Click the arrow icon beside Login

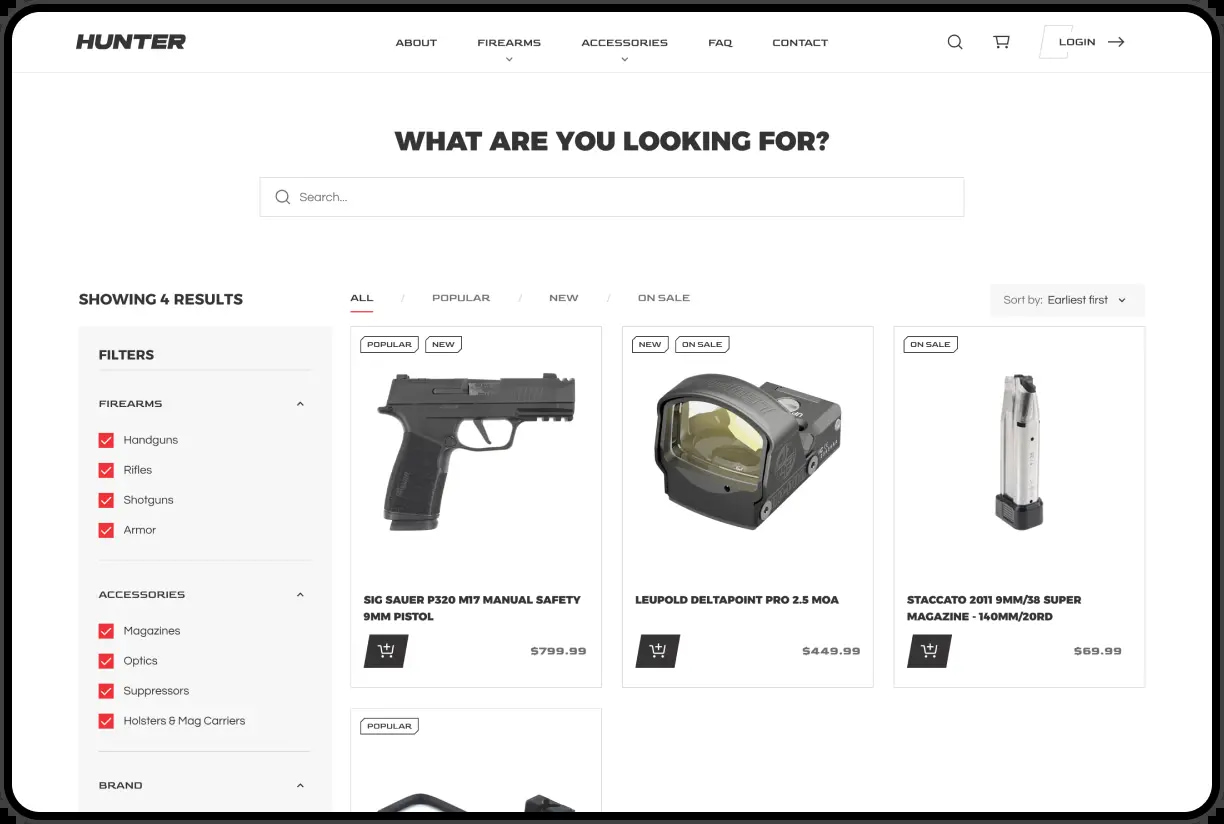[1116, 42]
